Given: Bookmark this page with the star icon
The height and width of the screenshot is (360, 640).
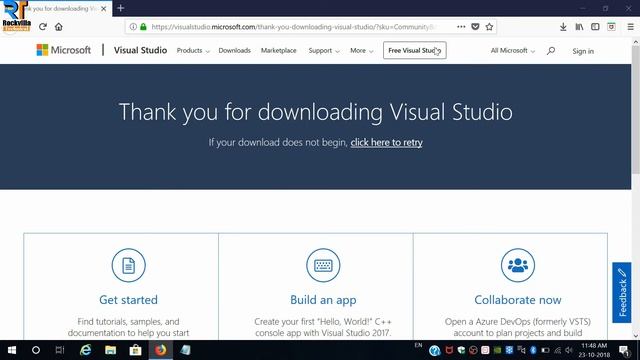Looking at the screenshot, I should pyautogui.click(x=489, y=27).
